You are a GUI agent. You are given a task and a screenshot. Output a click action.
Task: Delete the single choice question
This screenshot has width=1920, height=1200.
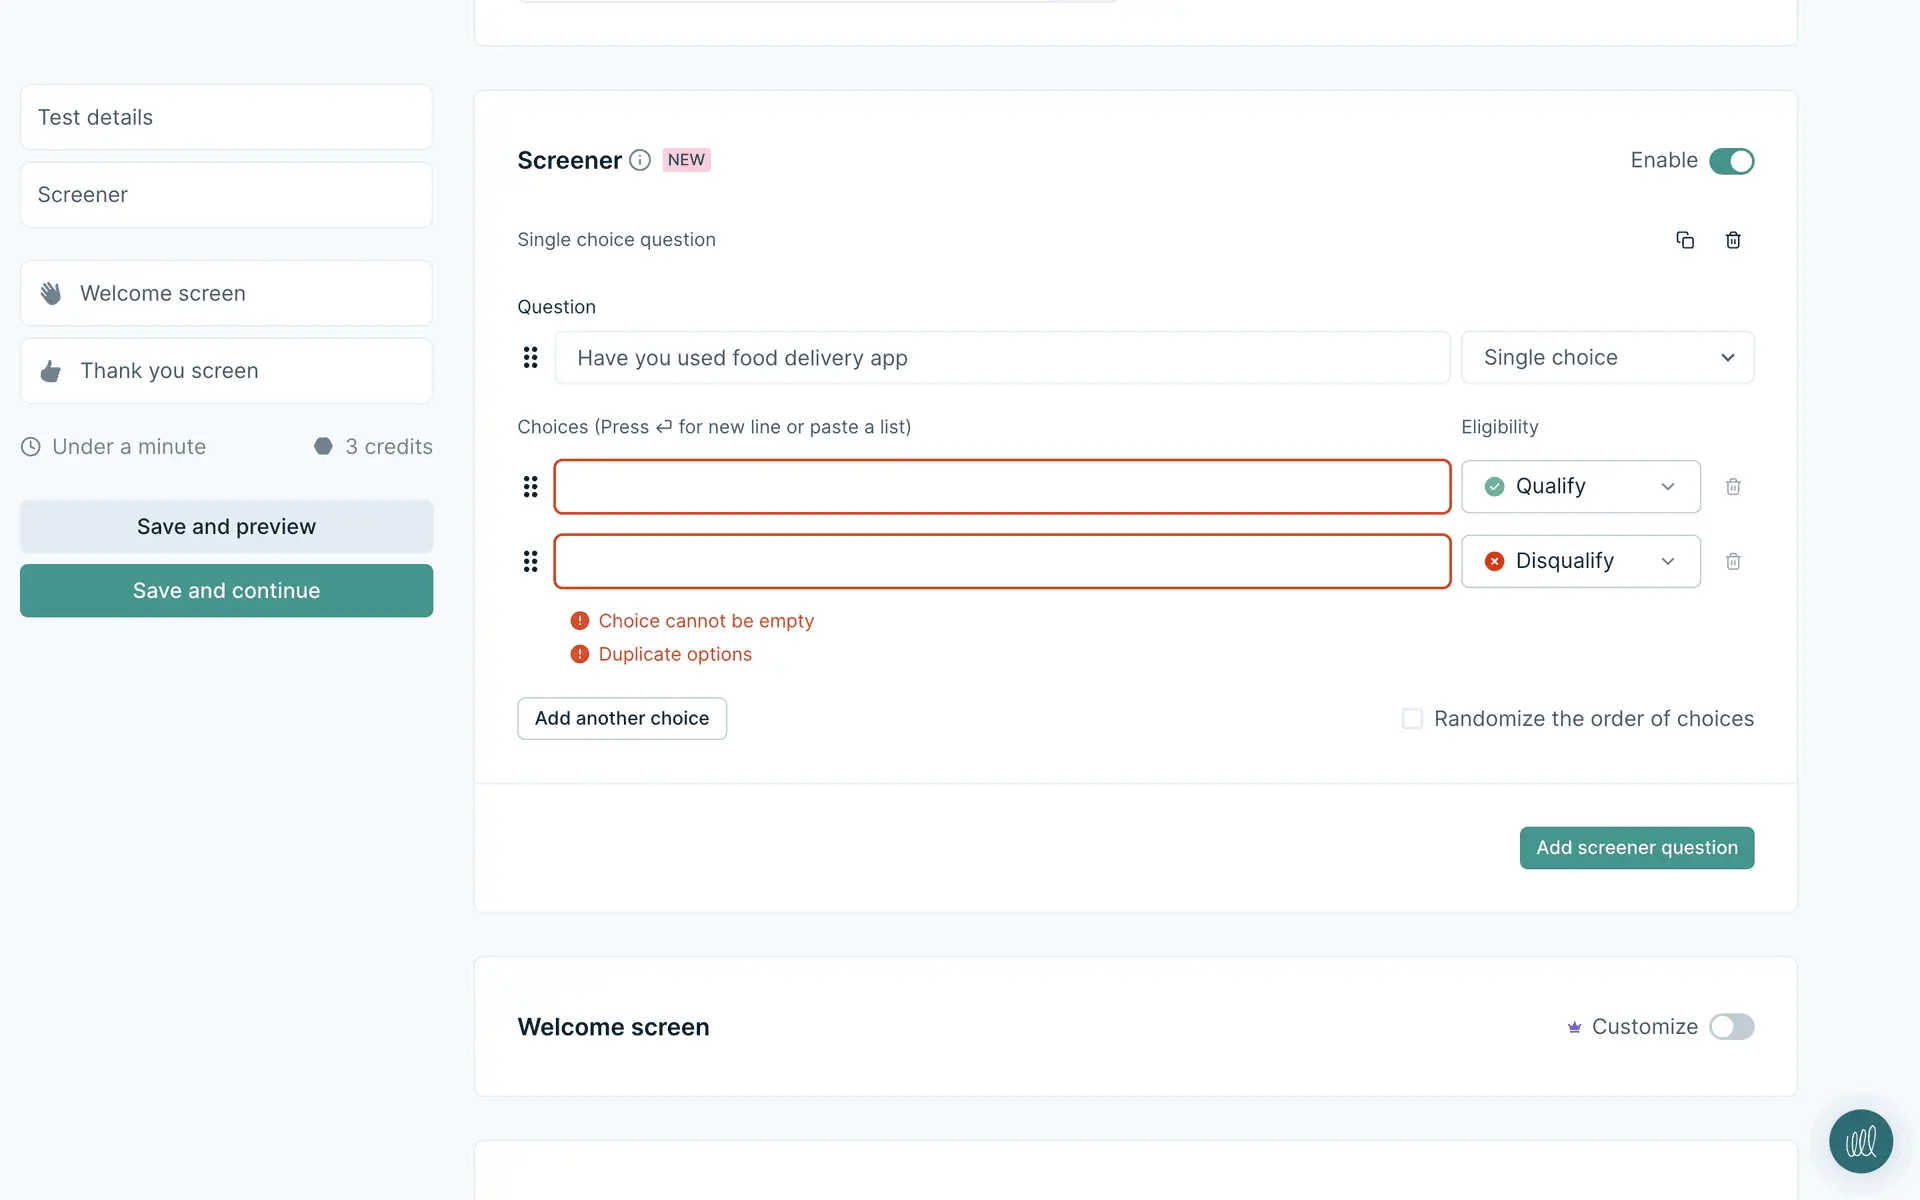point(1733,240)
